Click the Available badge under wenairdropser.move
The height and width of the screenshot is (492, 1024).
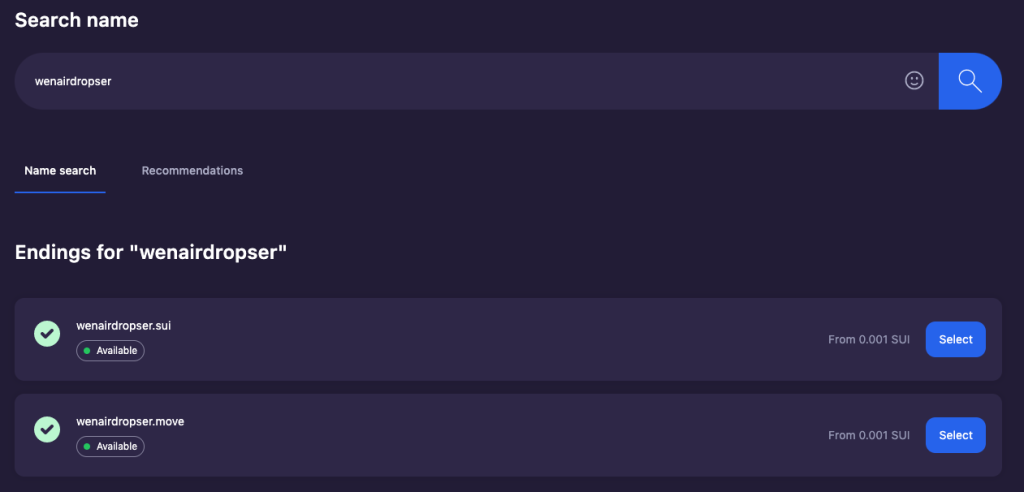tap(110, 446)
